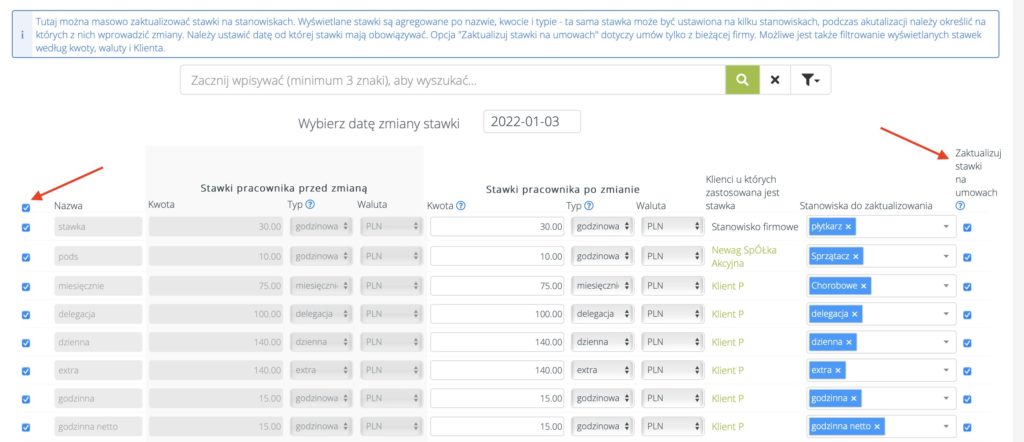Click the search text input field

point(452,80)
